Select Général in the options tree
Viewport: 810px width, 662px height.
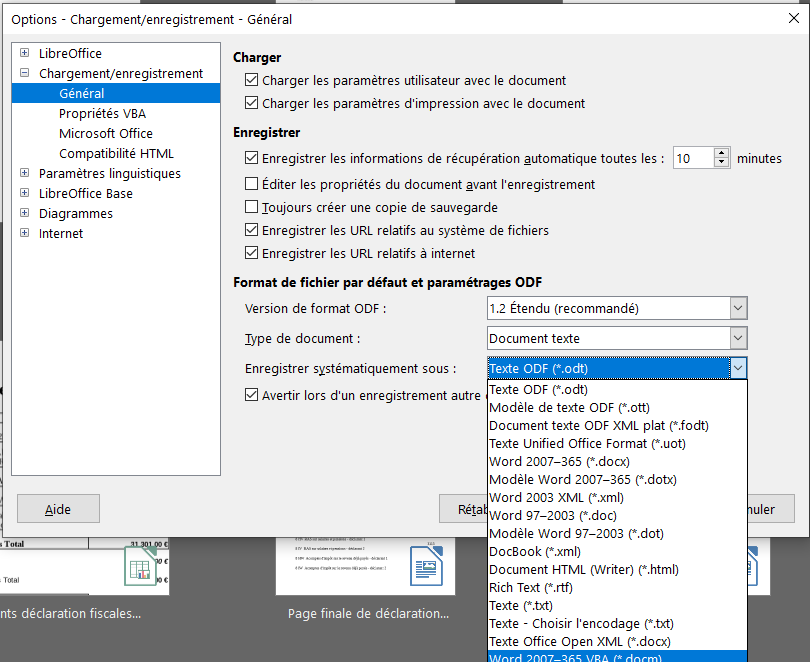coord(116,93)
